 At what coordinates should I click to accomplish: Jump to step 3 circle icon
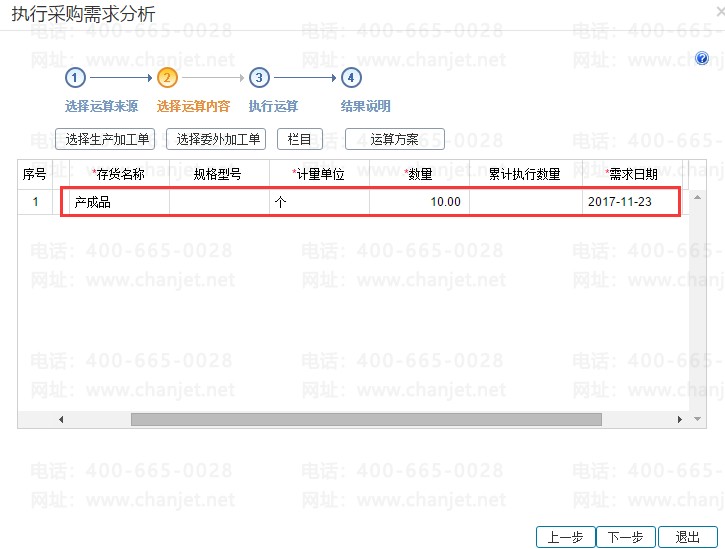(x=259, y=78)
